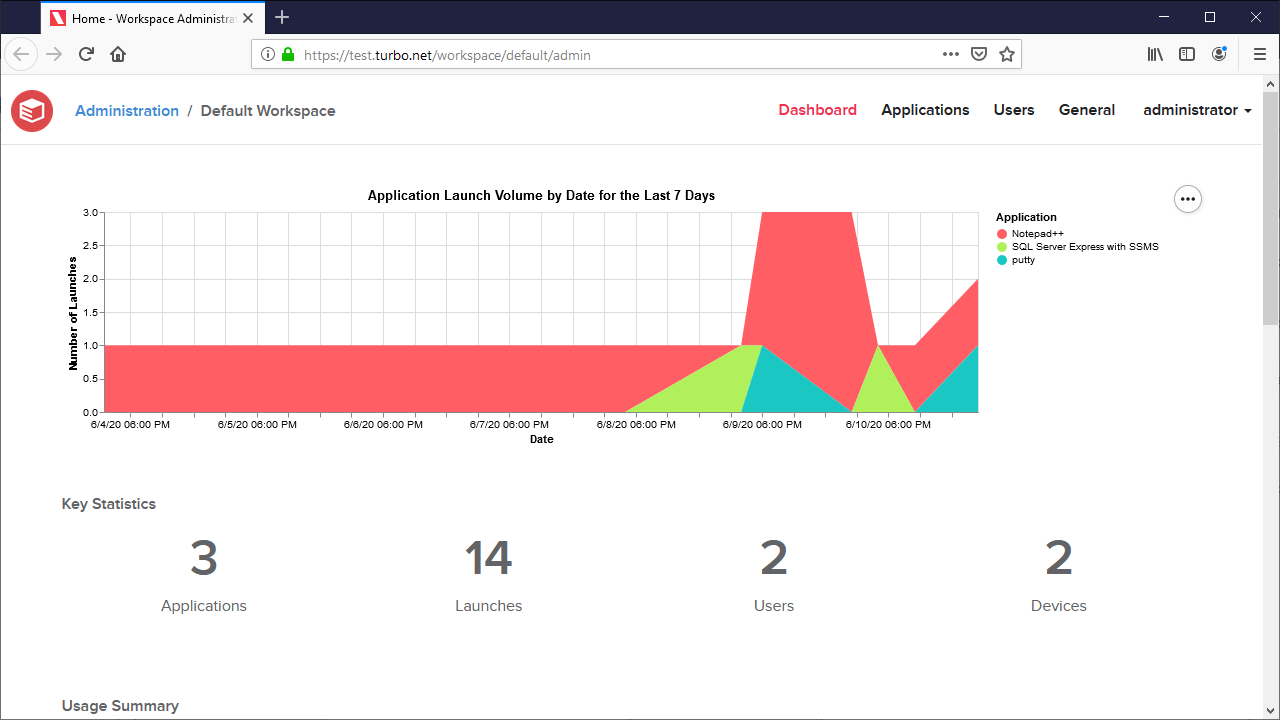This screenshot has width=1280, height=720.
Task: Reload the page with the refresh icon
Action: pos(86,54)
